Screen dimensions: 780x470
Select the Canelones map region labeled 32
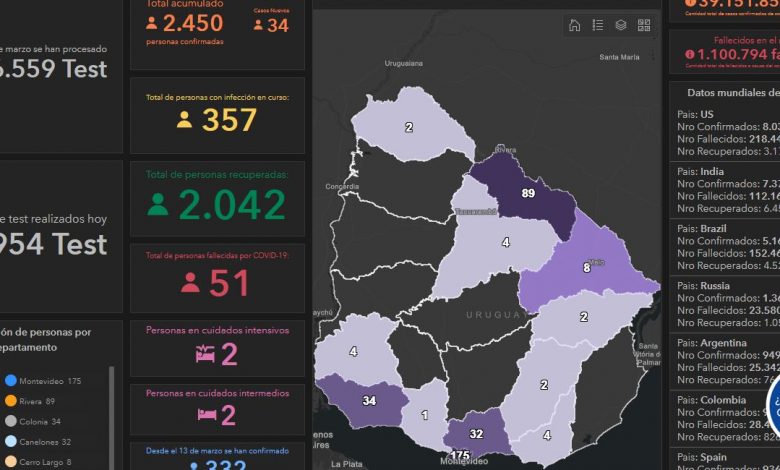pos(477,434)
